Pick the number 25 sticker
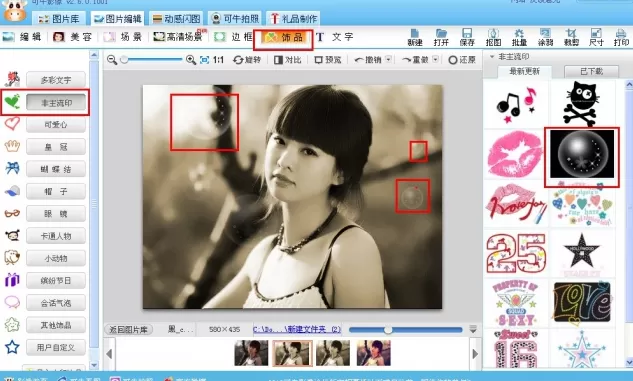This screenshot has width=633, height=381. click(x=516, y=253)
